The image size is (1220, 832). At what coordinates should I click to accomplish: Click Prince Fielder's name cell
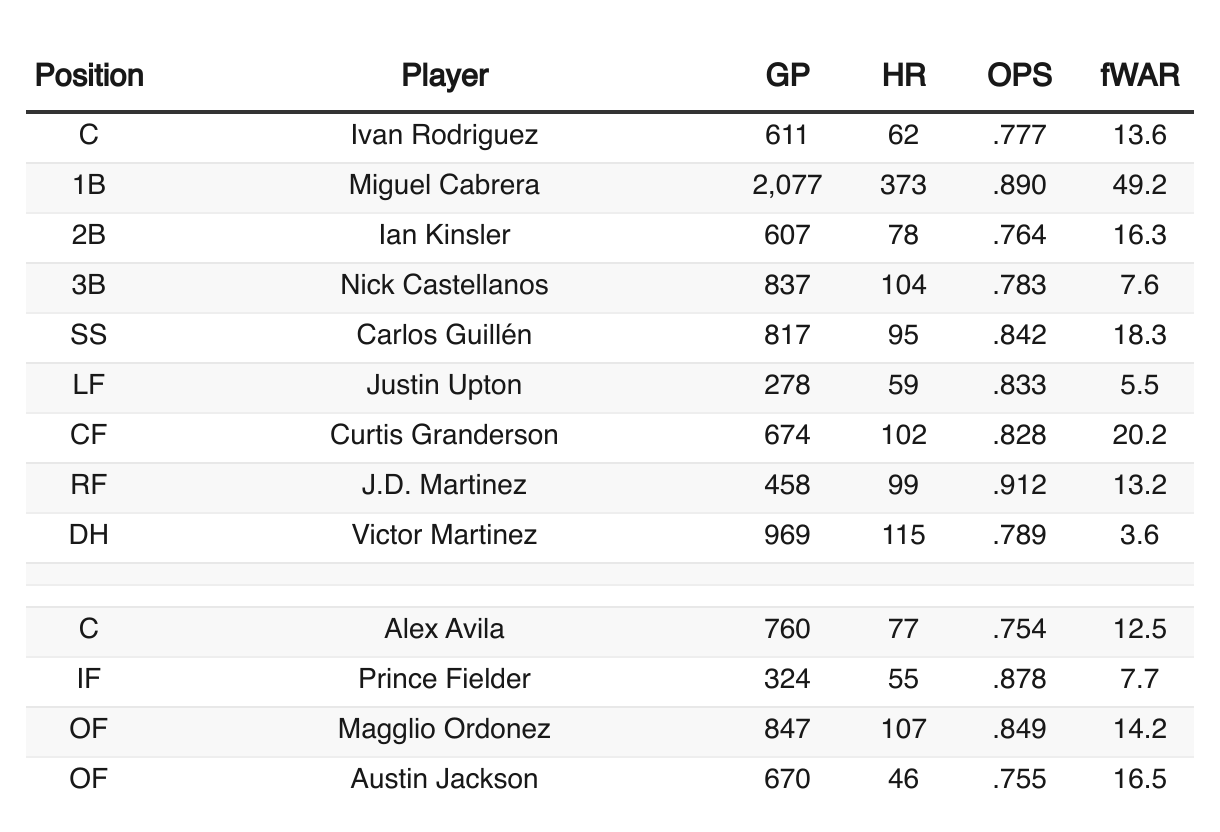[445, 679]
